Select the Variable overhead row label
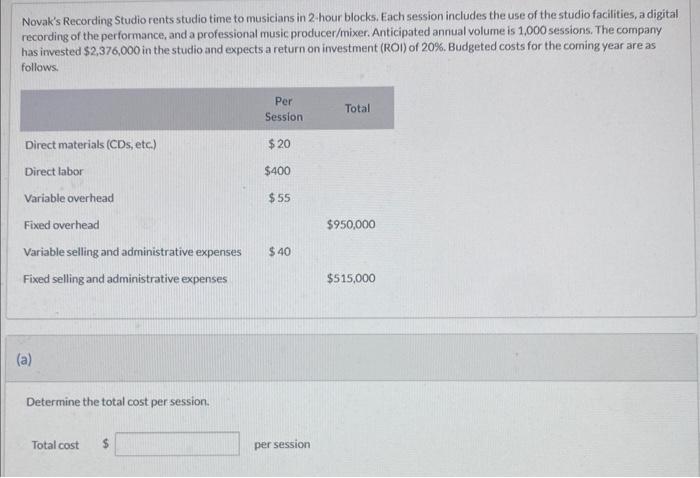Image resolution: width=700 pixels, height=478 pixels. tap(69, 198)
